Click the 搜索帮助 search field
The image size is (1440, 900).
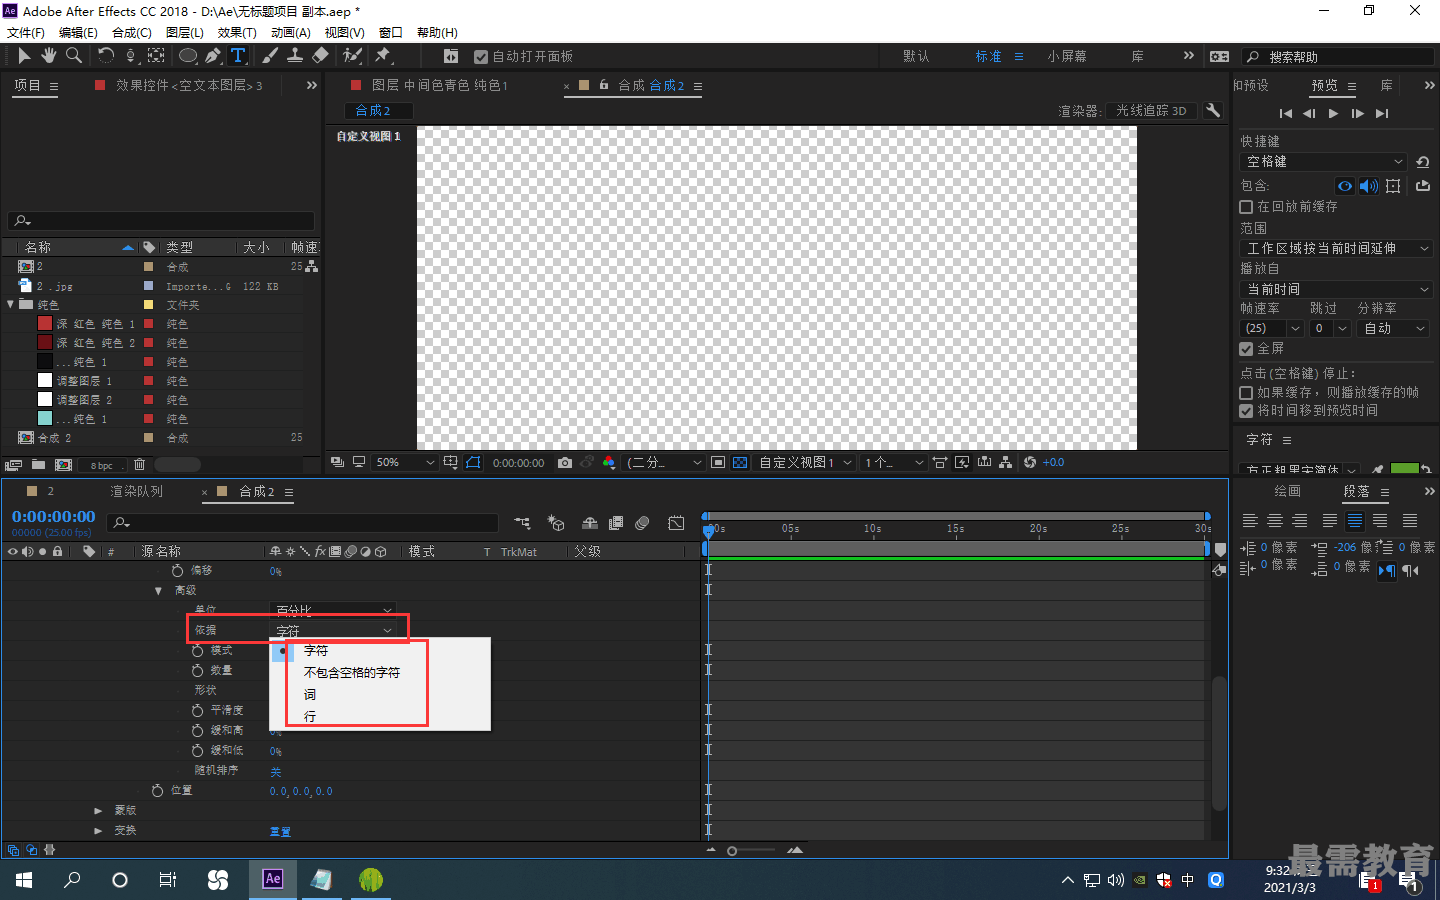(1338, 57)
